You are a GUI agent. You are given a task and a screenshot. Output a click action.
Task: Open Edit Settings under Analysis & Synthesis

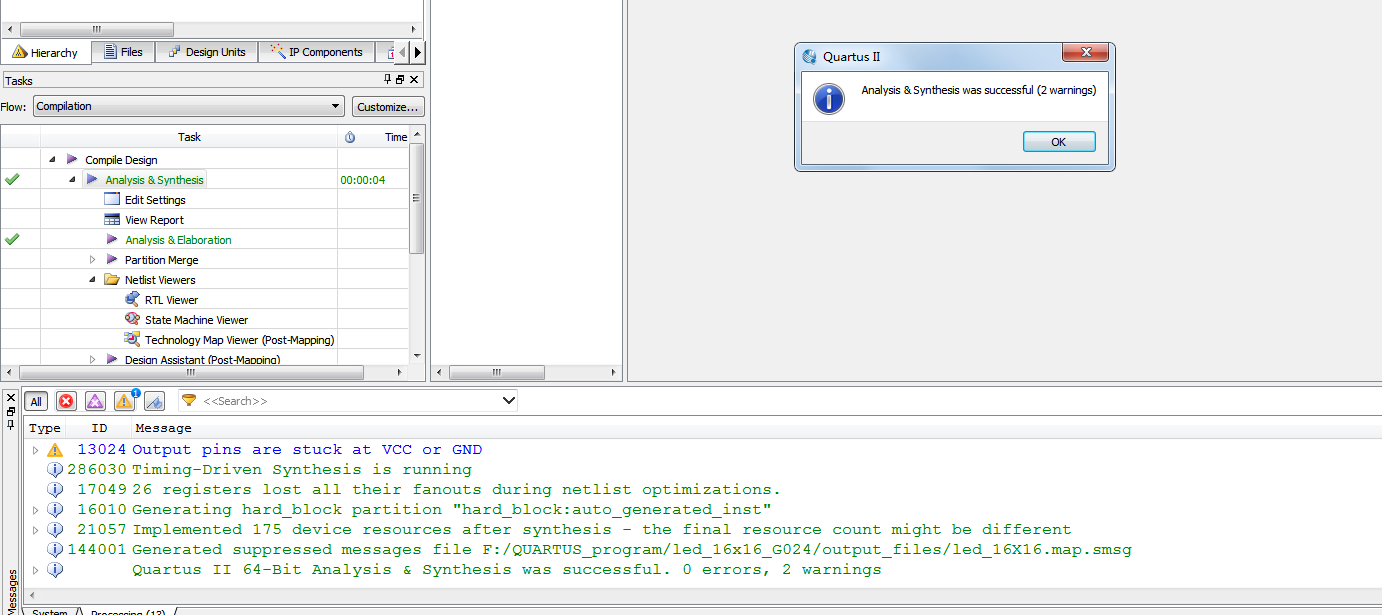click(155, 200)
